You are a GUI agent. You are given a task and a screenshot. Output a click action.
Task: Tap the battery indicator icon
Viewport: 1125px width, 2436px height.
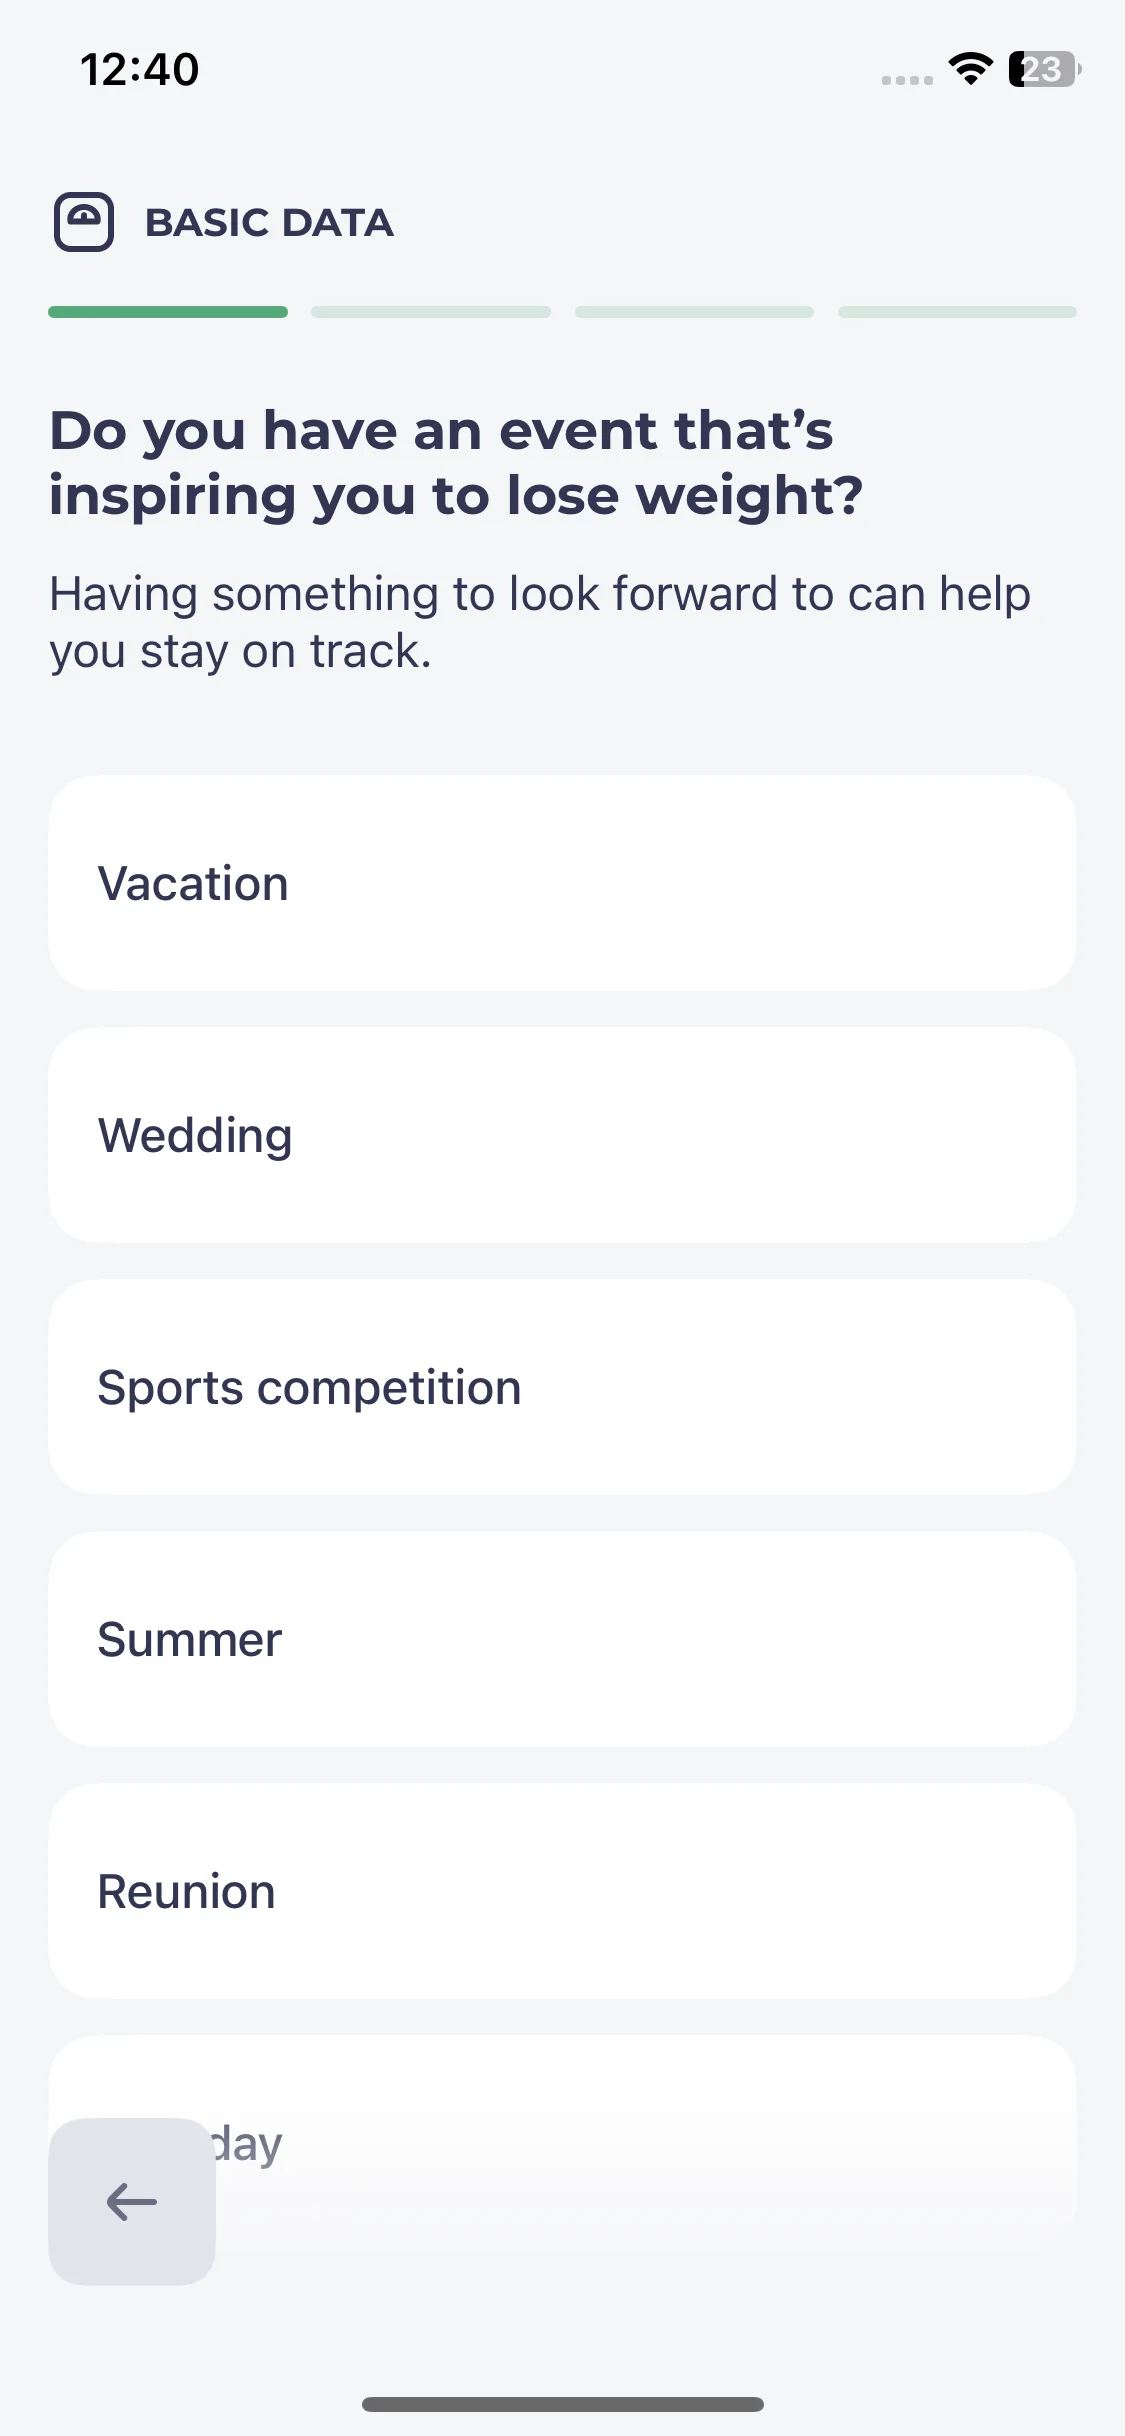point(1045,69)
